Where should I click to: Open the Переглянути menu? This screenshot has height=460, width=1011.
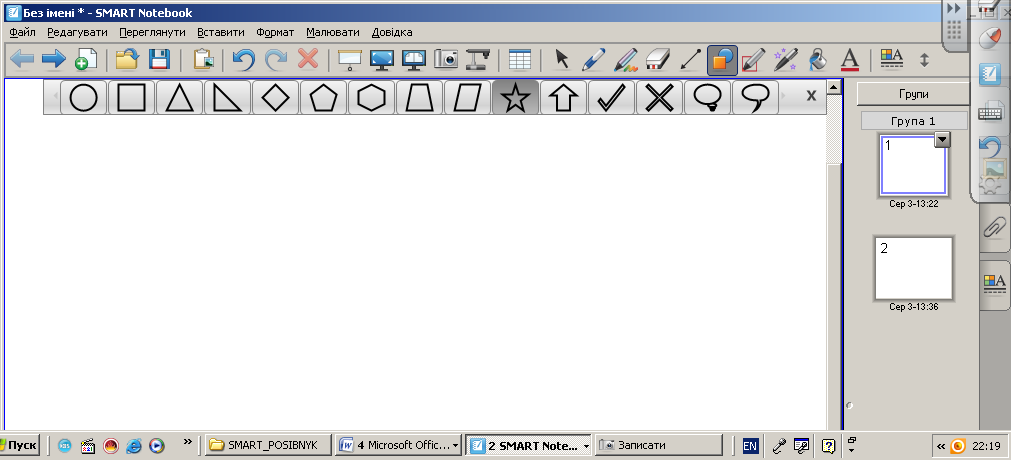click(152, 32)
